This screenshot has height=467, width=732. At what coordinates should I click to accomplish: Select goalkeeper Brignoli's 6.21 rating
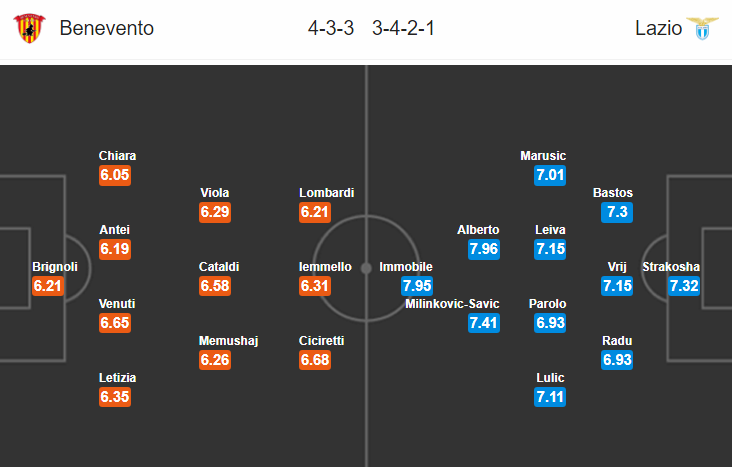[48, 286]
